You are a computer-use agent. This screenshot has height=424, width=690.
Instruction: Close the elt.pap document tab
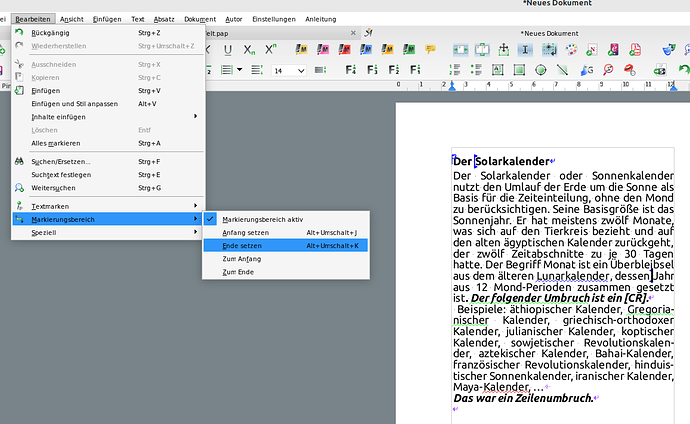click(353, 33)
